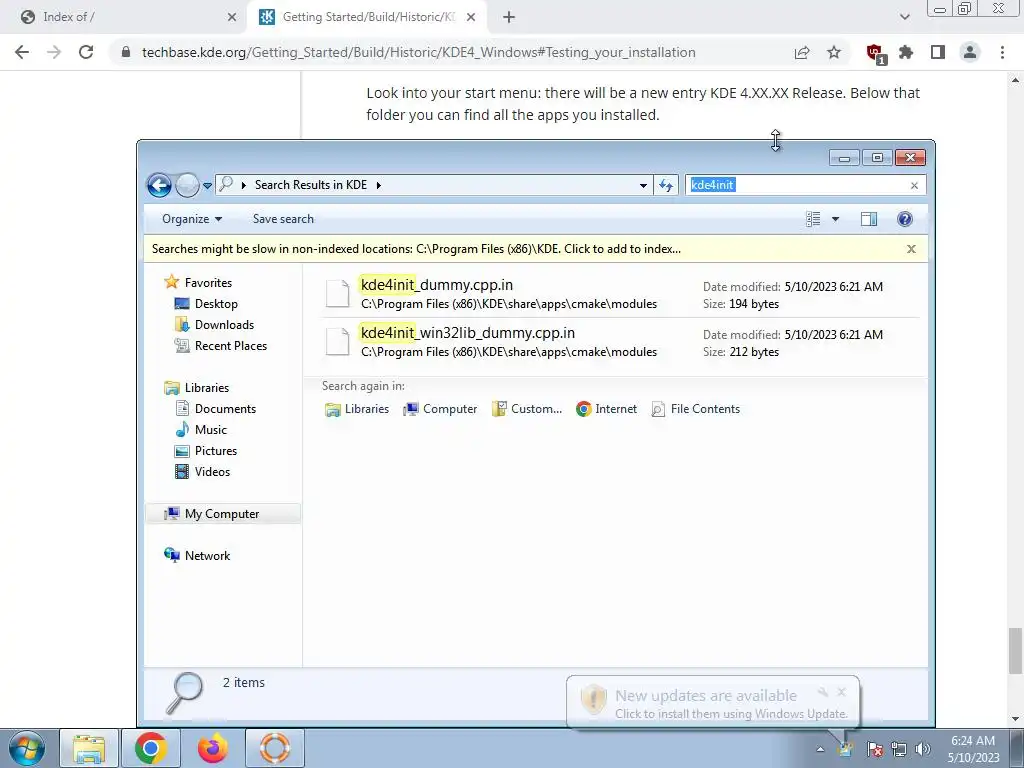Click Search Results in KDE breadcrumb
This screenshot has width=1024, height=768.
tap(311, 185)
